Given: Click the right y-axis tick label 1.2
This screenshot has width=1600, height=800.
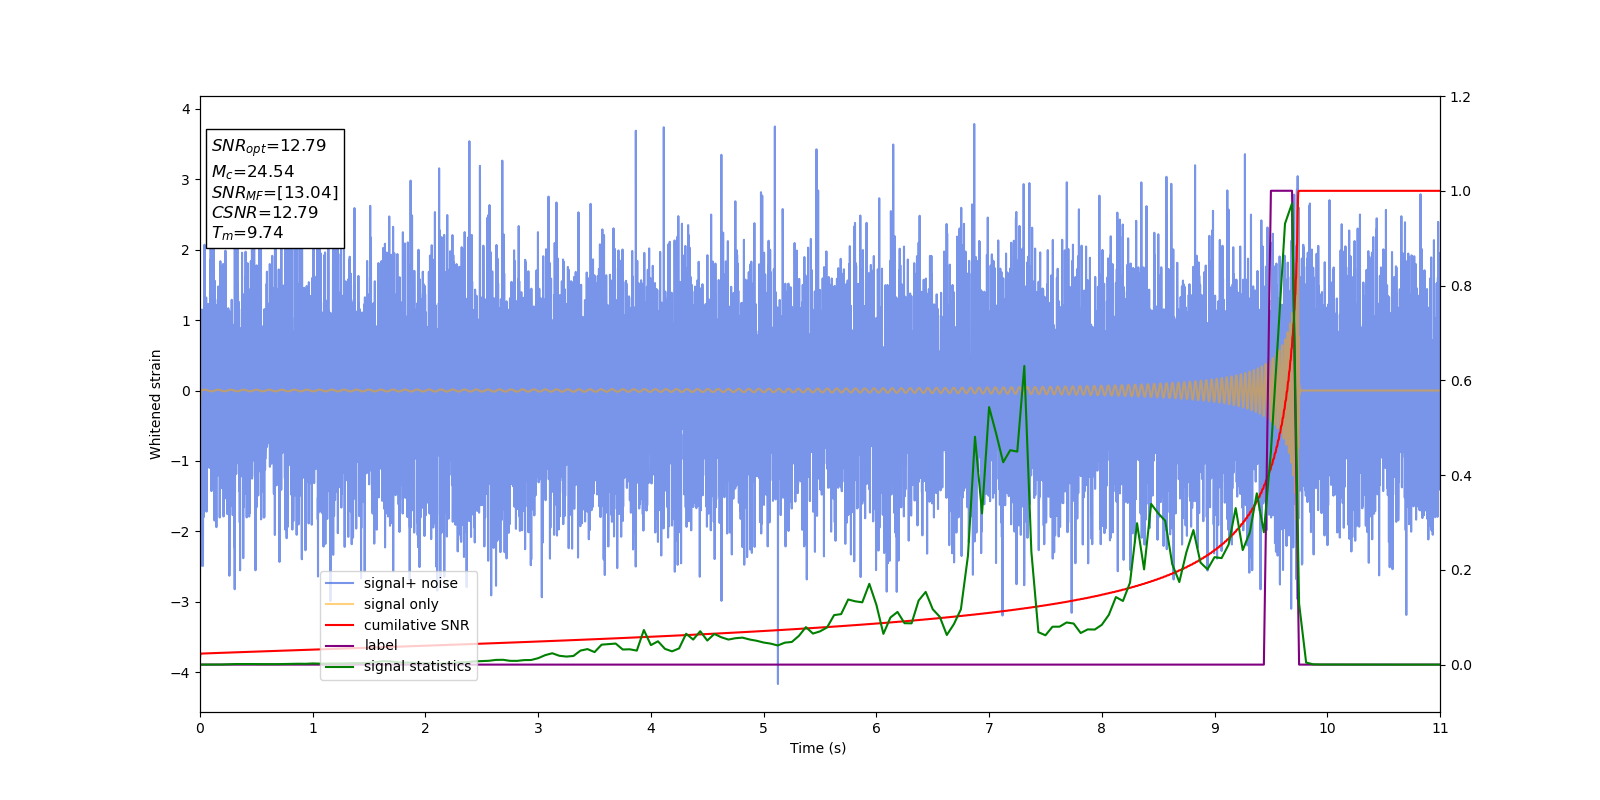Looking at the screenshot, I should click(1460, 97).
